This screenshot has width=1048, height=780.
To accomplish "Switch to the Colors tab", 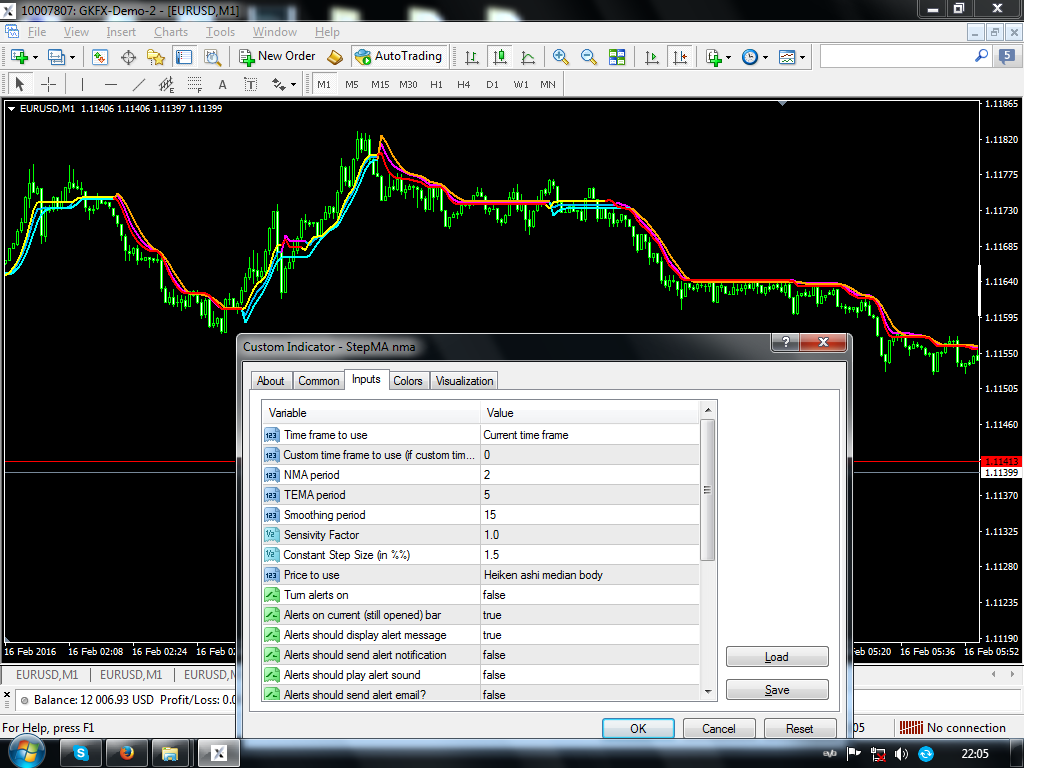I will [x=408, y=381].
